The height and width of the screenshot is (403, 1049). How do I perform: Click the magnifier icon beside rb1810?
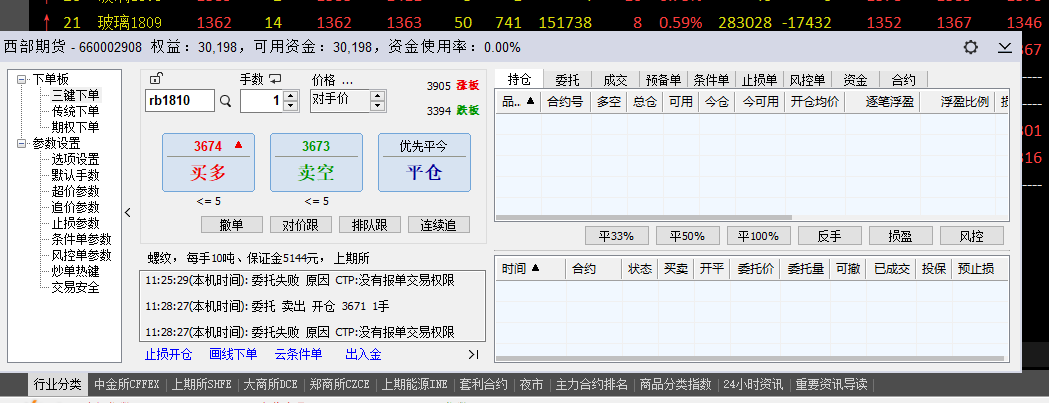(x=225, y=101)
